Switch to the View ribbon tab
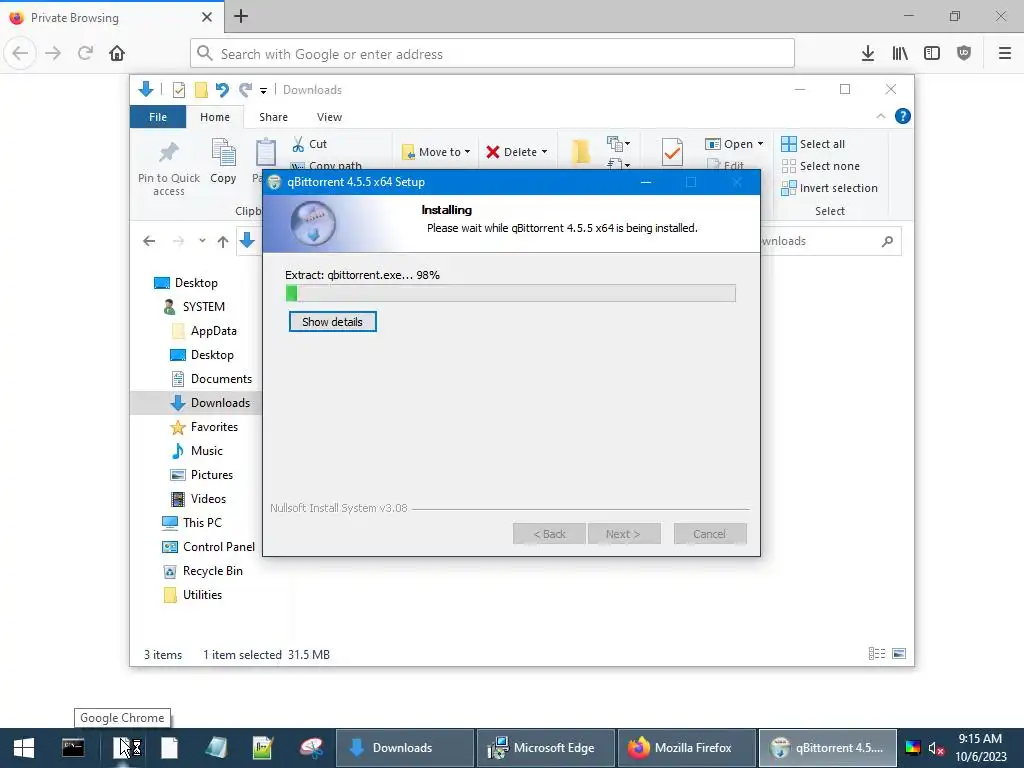Image resolution: width=1024 pixels, height=768 pixels. [x=329, y=117]
